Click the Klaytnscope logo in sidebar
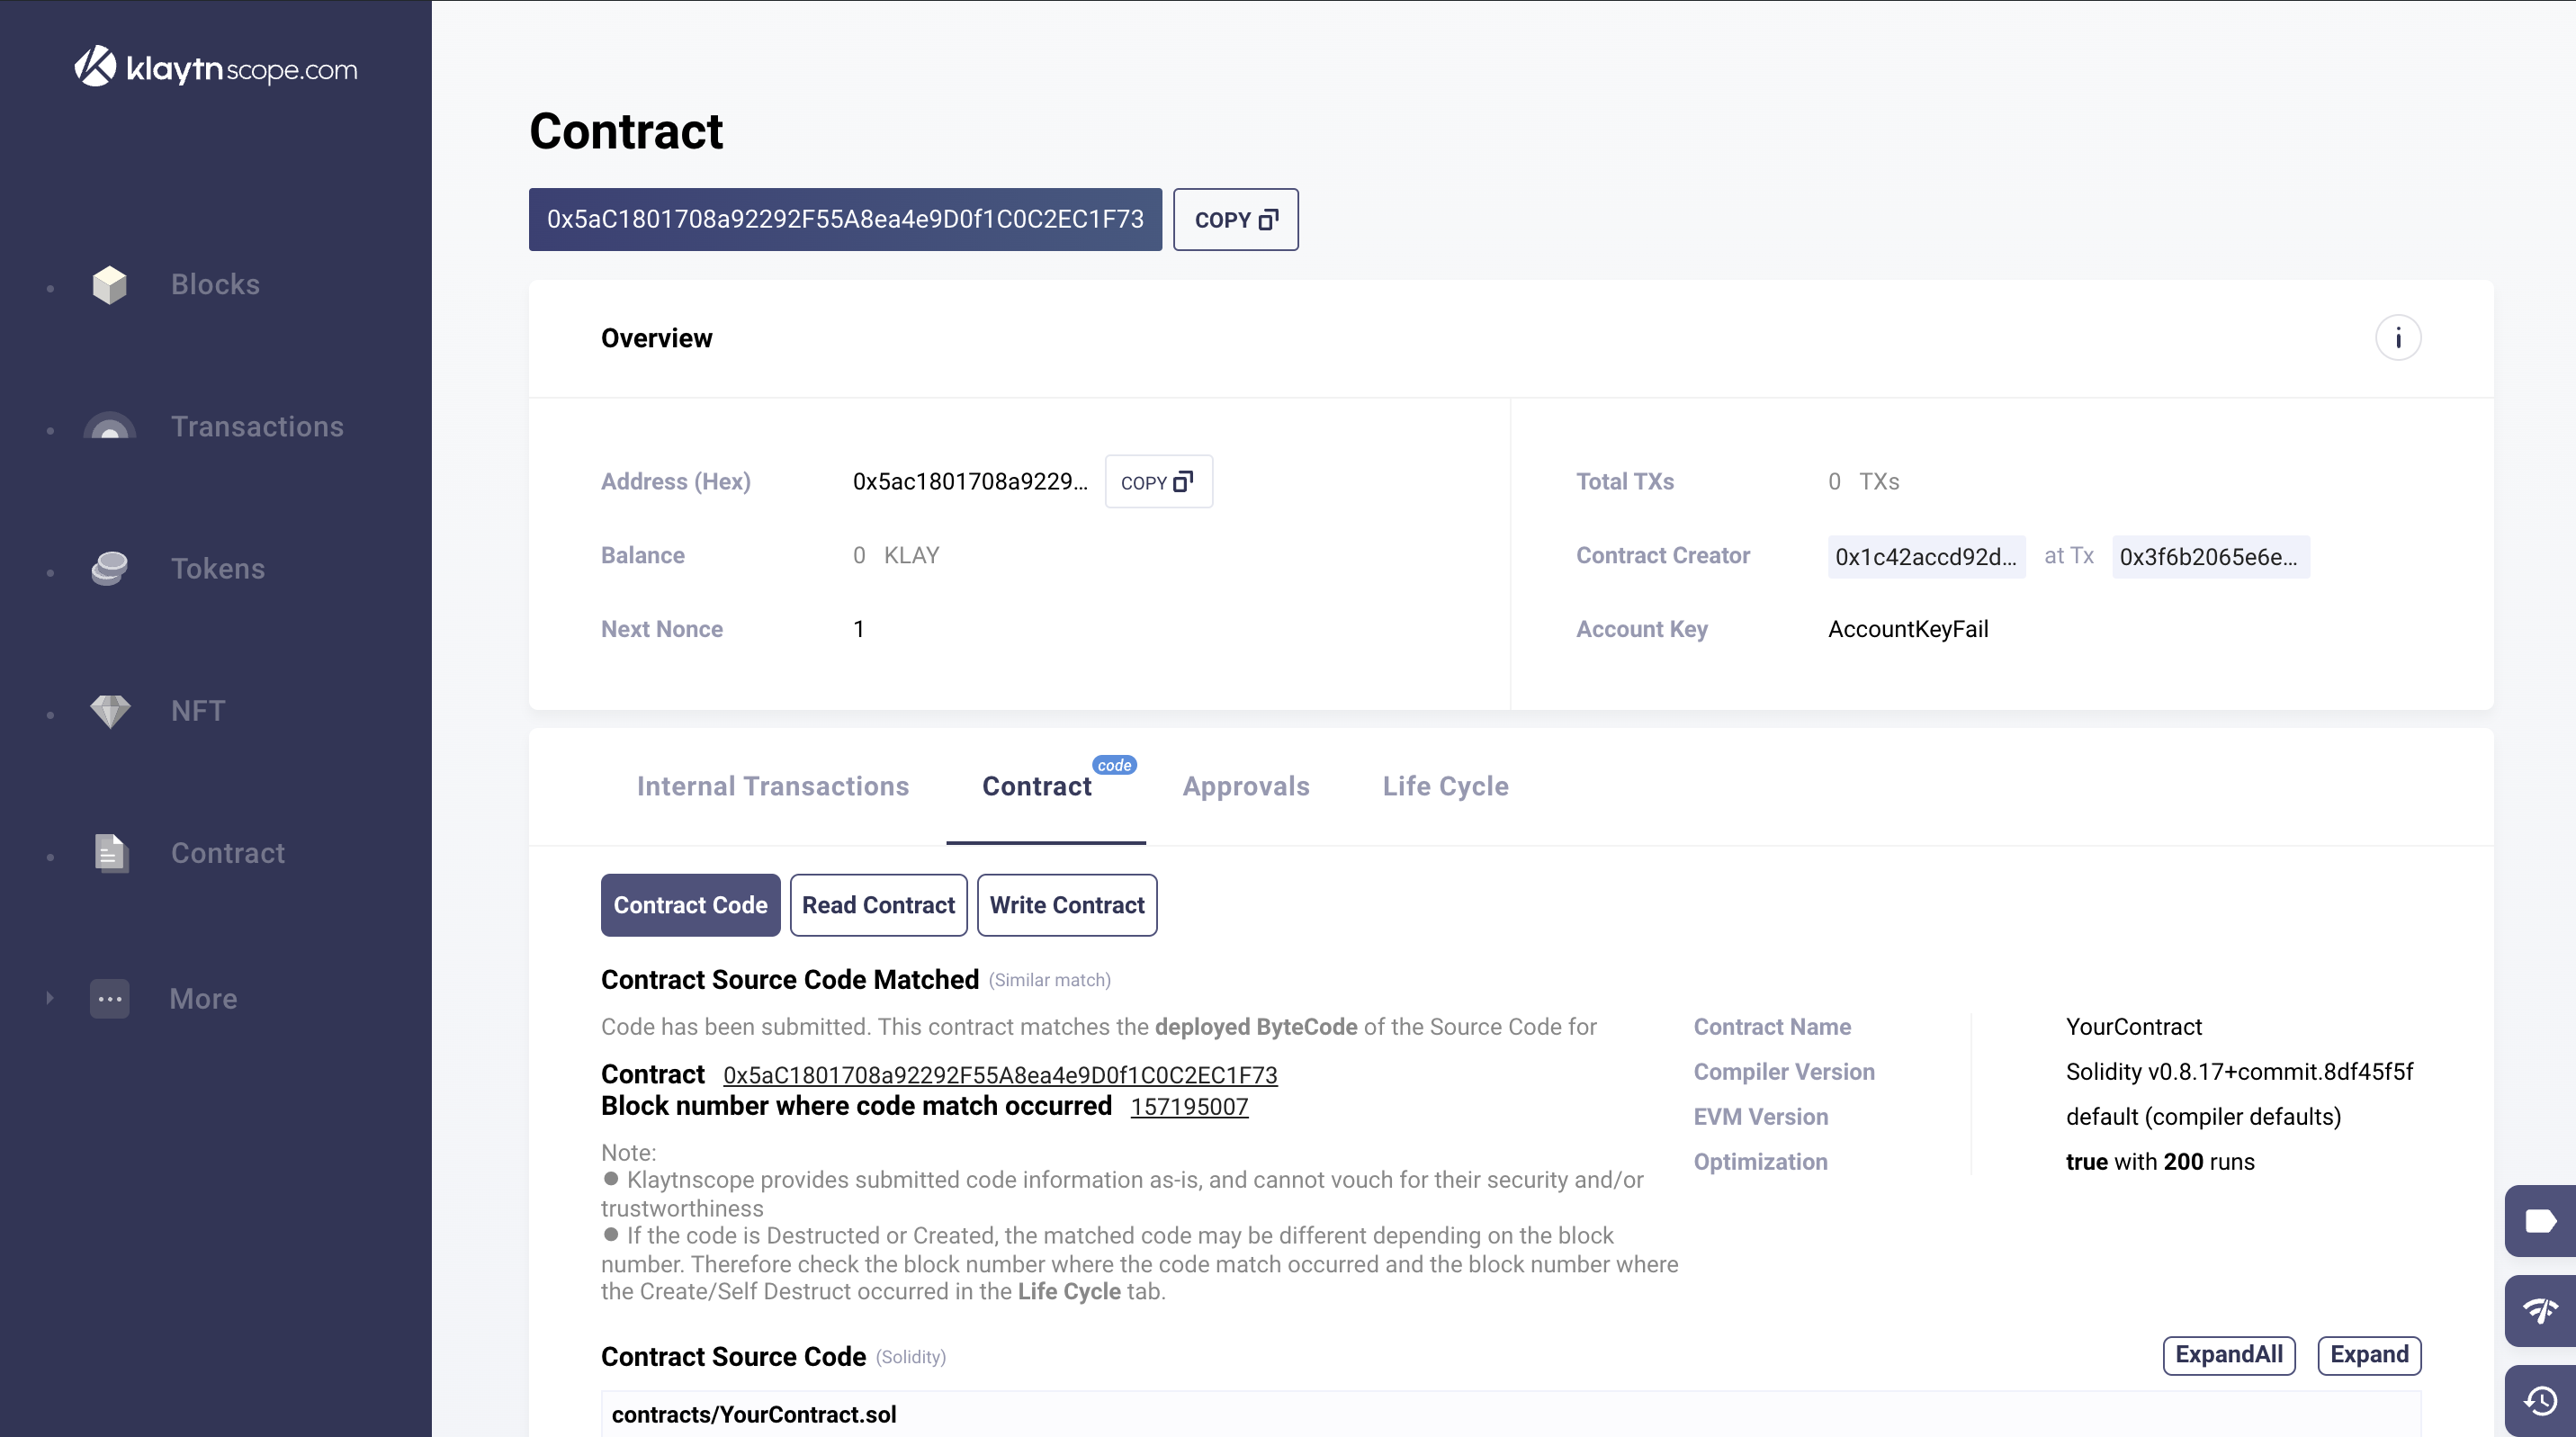The height and width of the screenshot is (1437, 2576). [215, 68]
